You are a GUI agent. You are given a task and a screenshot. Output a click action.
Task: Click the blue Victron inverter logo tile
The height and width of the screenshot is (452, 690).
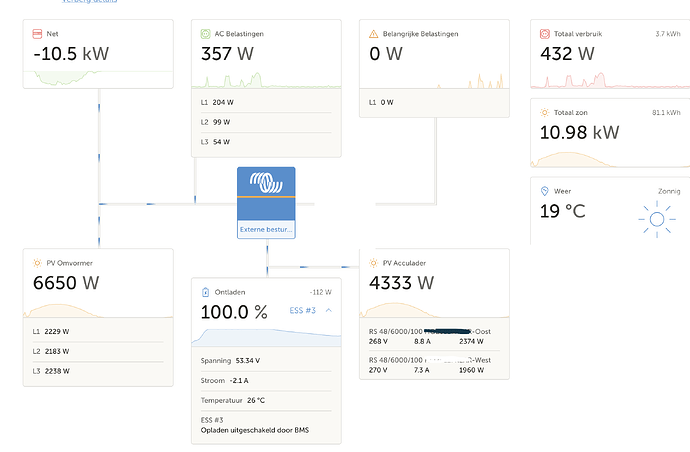[x=266, y=194]
